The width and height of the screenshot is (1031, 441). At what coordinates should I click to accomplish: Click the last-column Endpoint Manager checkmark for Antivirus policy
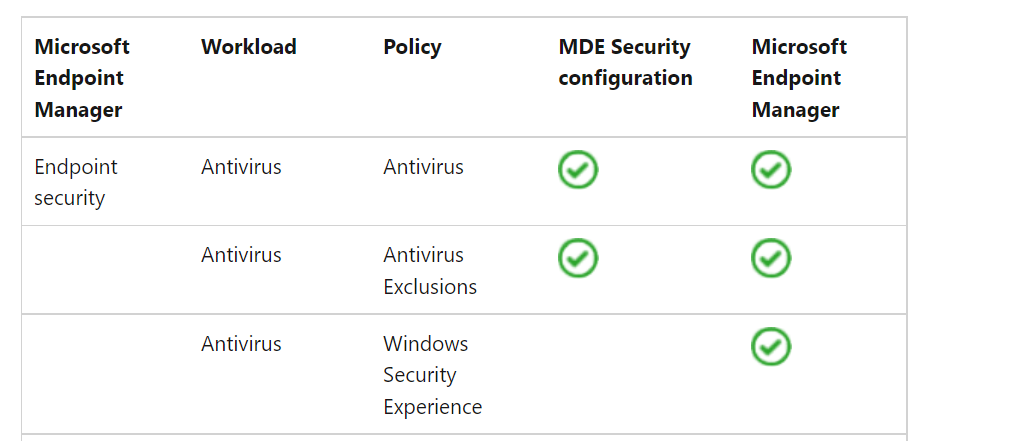(771, 169)
